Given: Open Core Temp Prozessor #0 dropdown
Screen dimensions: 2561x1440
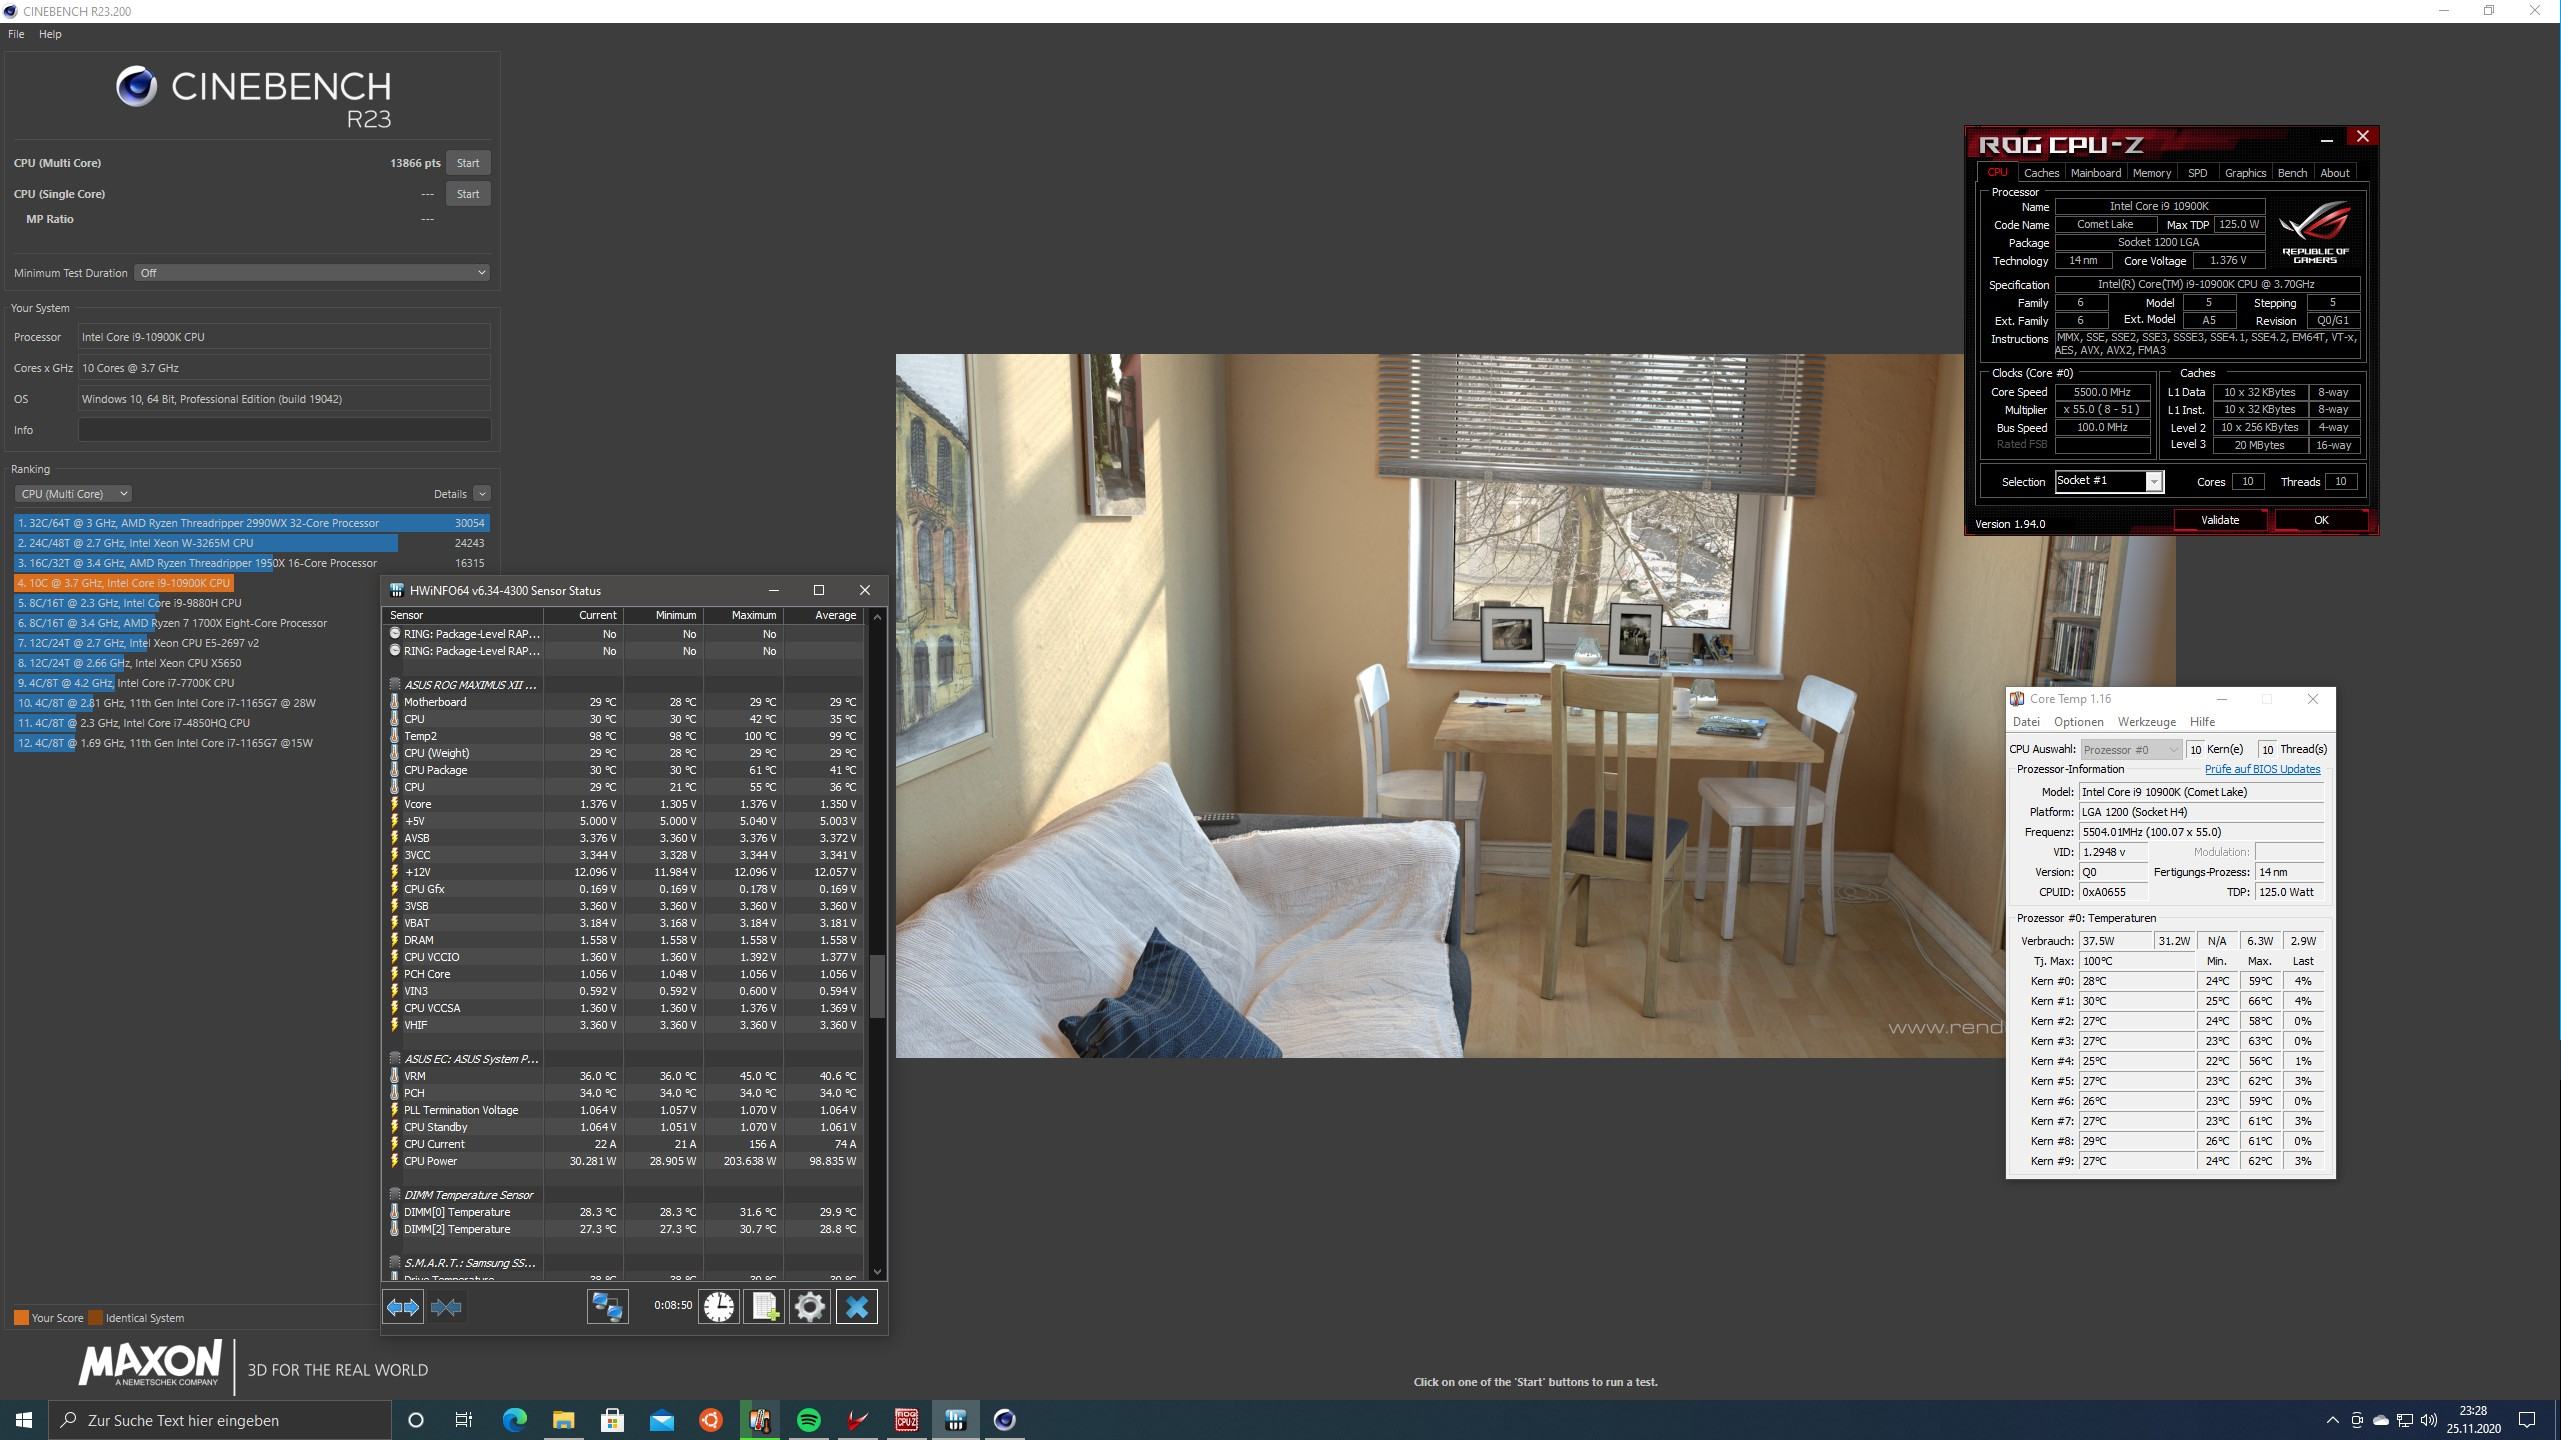Looking at the screenshot, I should coord(2131,749).
